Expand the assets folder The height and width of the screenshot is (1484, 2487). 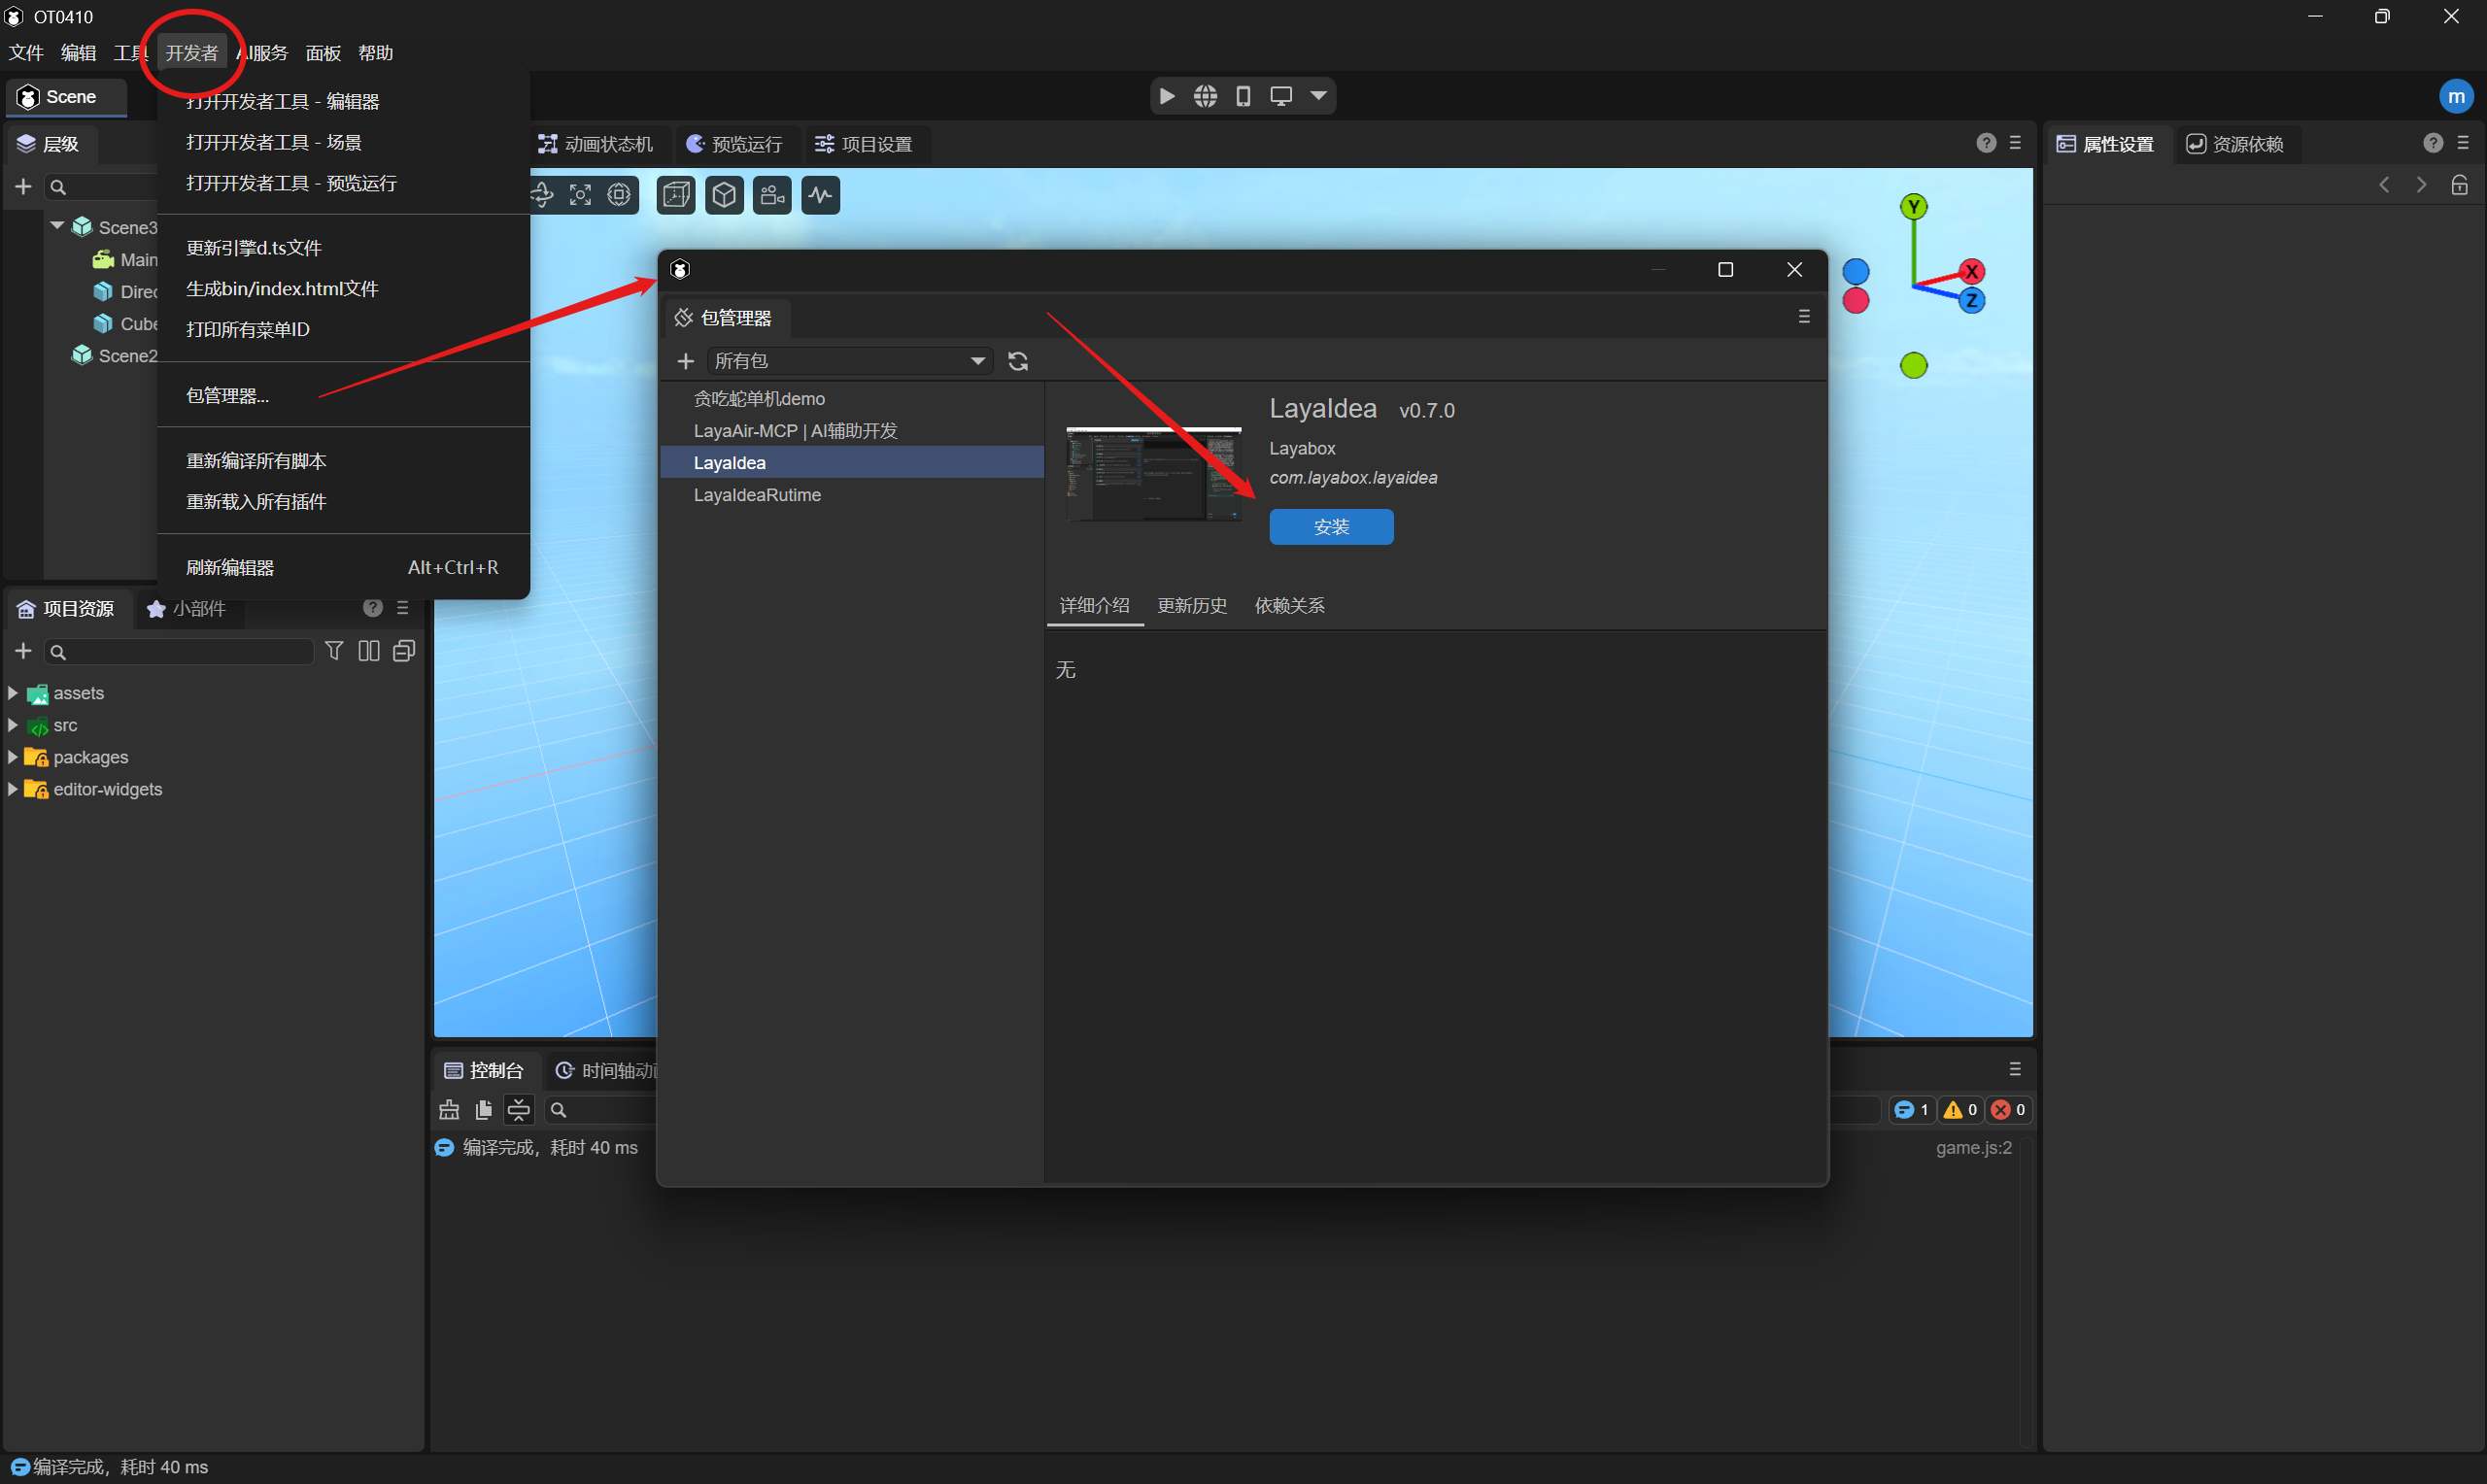click(x=12, y=693)
